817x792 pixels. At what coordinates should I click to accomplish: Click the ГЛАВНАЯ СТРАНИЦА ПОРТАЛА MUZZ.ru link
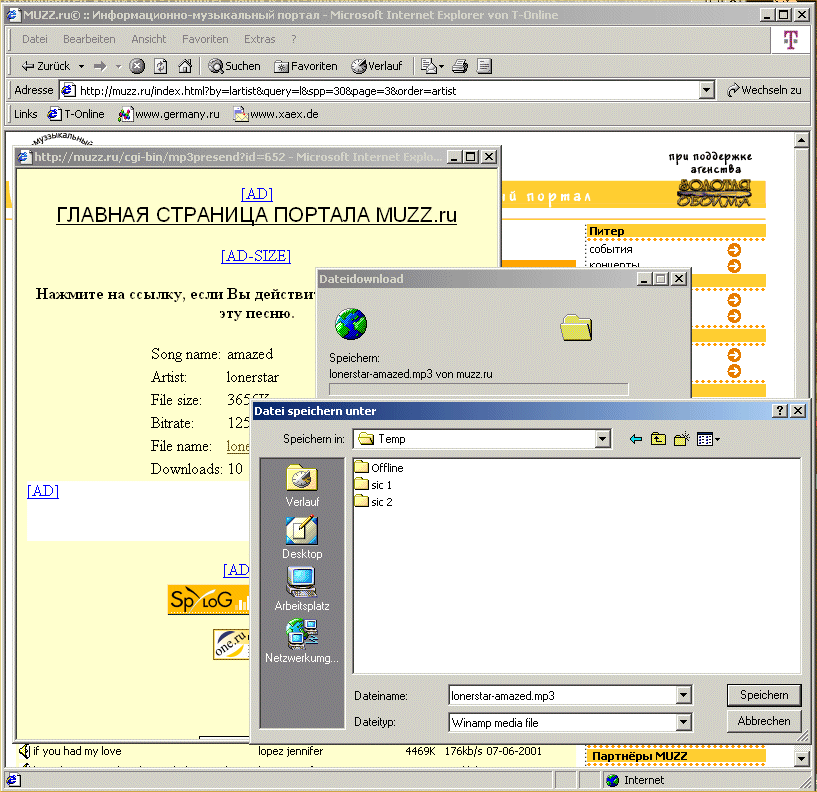point(256,215)
